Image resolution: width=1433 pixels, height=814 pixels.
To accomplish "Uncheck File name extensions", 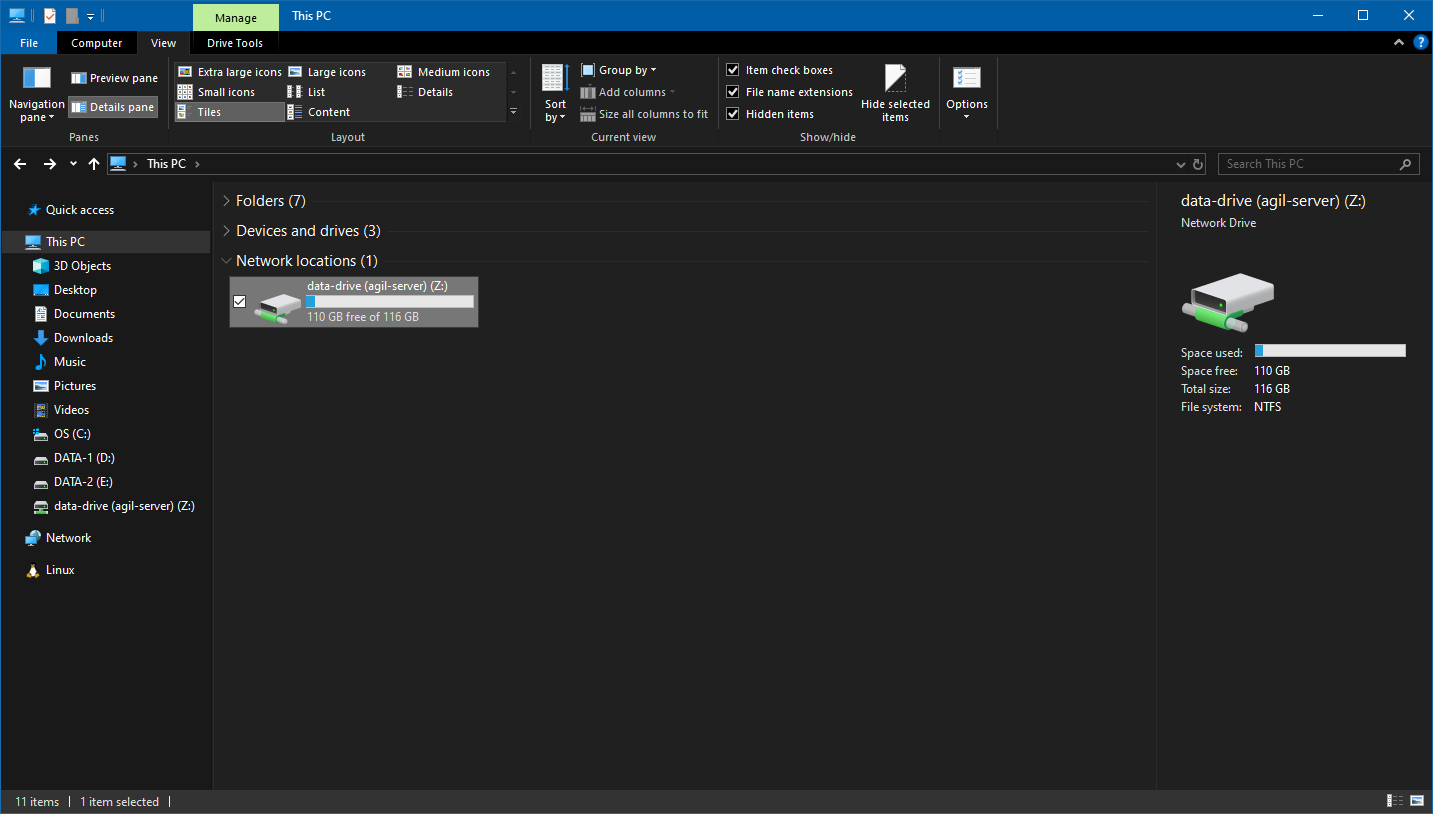I will [x=733, y=92].
